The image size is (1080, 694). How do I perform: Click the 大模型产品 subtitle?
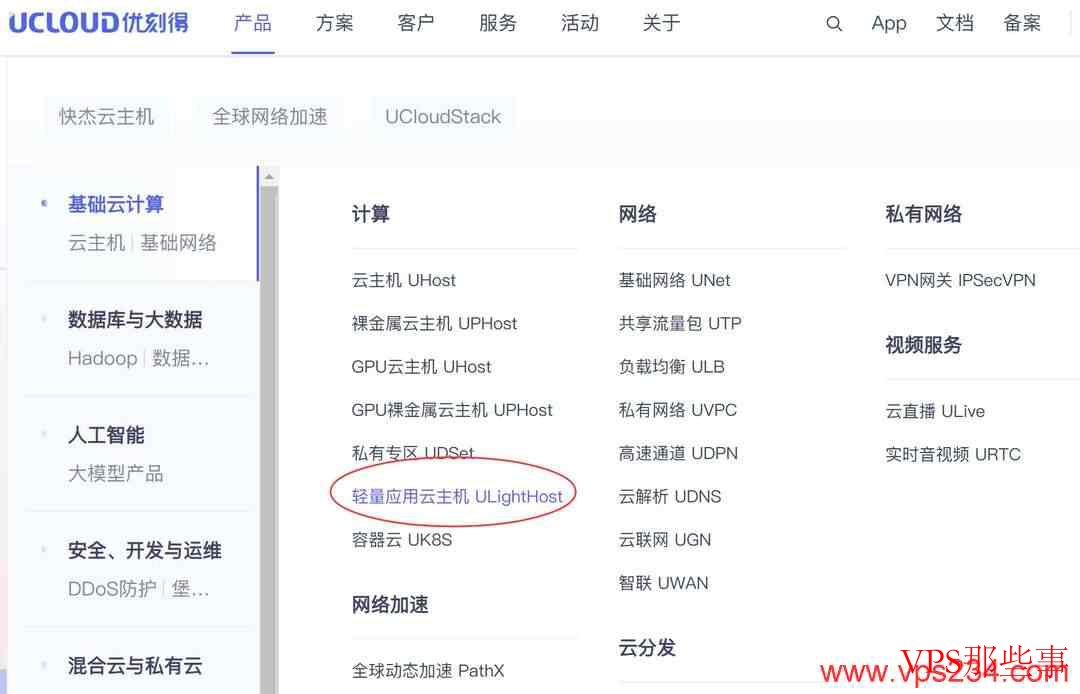(116, 474)
